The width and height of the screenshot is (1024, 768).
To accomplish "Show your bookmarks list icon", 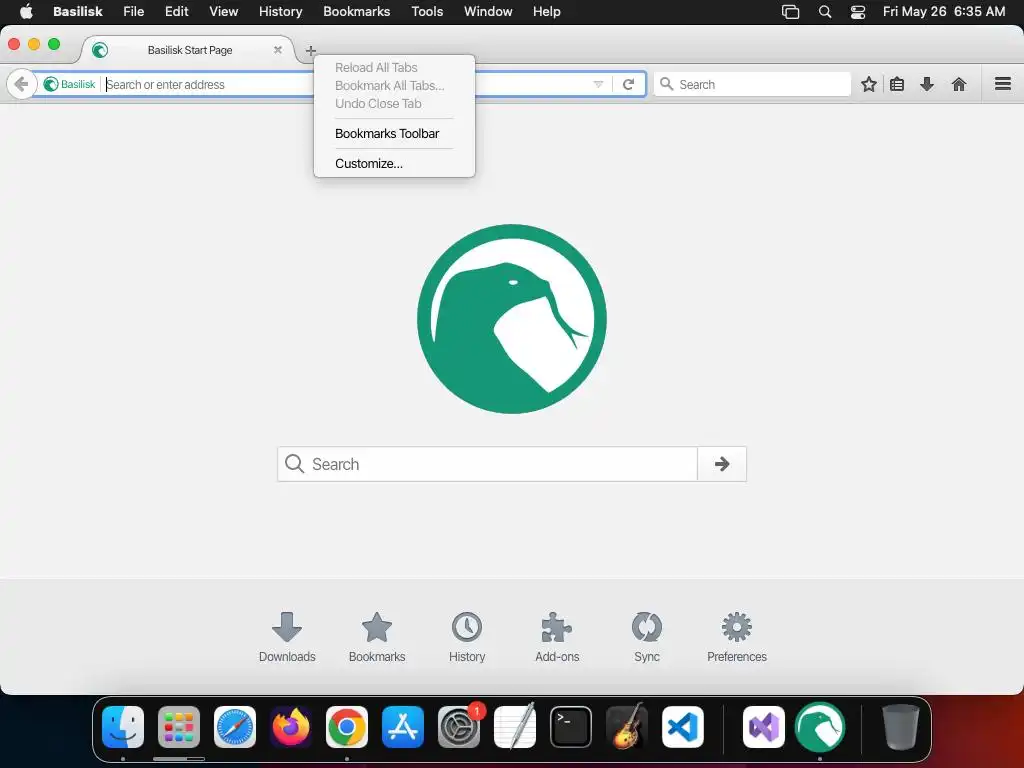I will click(x=897, y=84).
